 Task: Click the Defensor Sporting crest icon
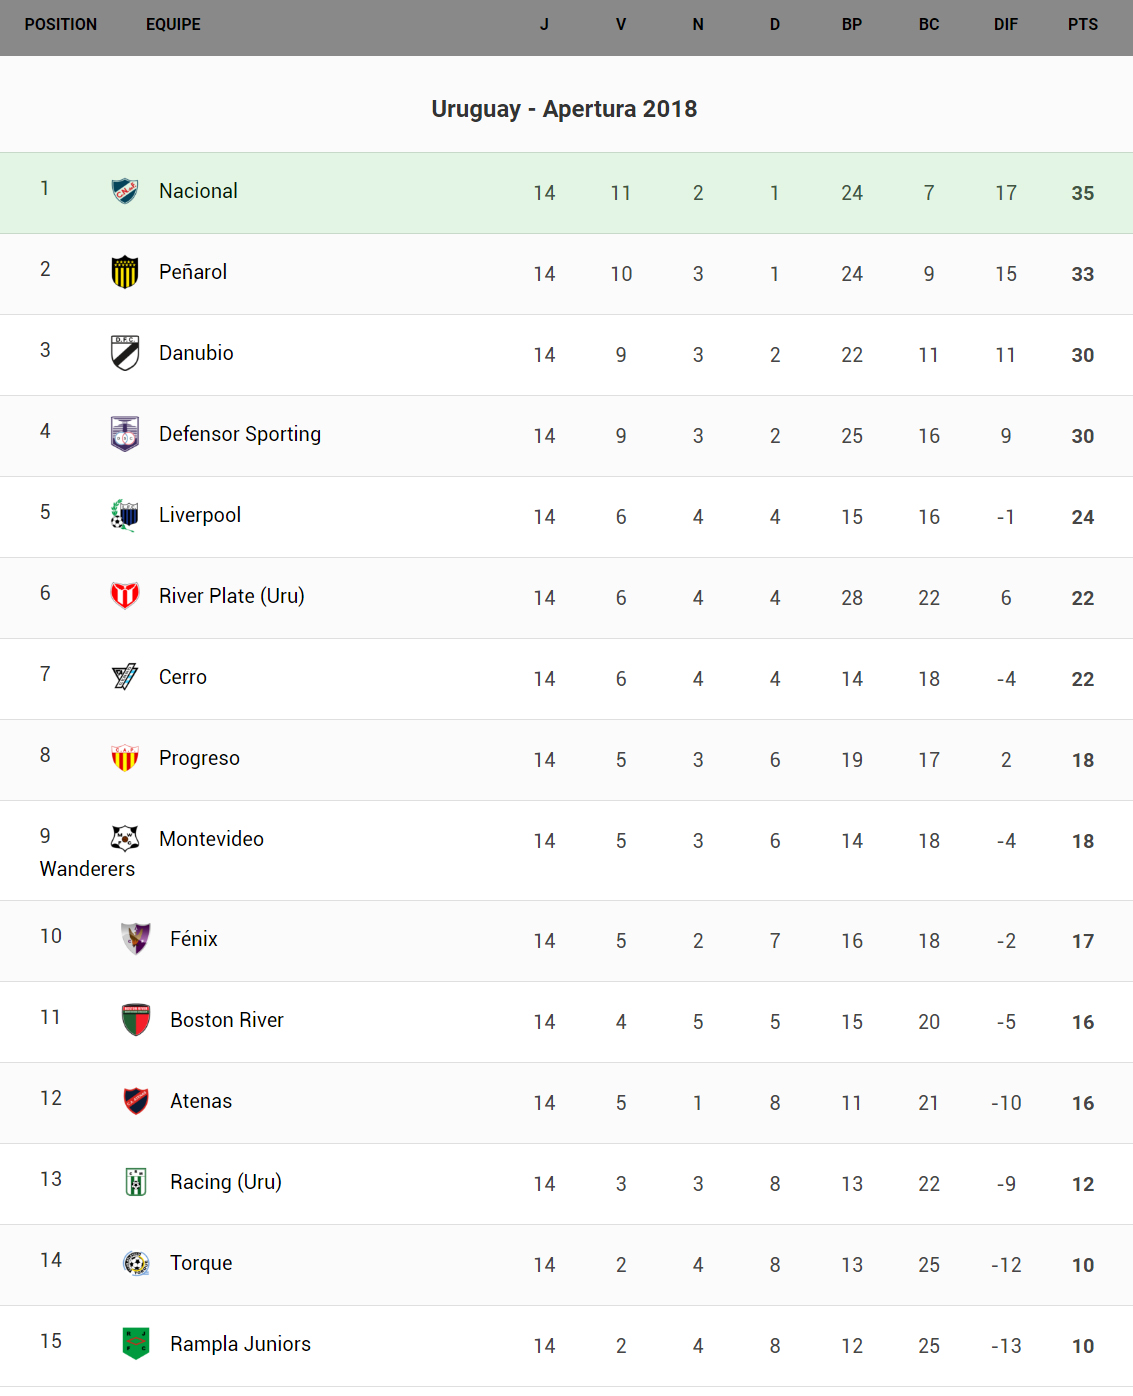click(x=125, y=433)
